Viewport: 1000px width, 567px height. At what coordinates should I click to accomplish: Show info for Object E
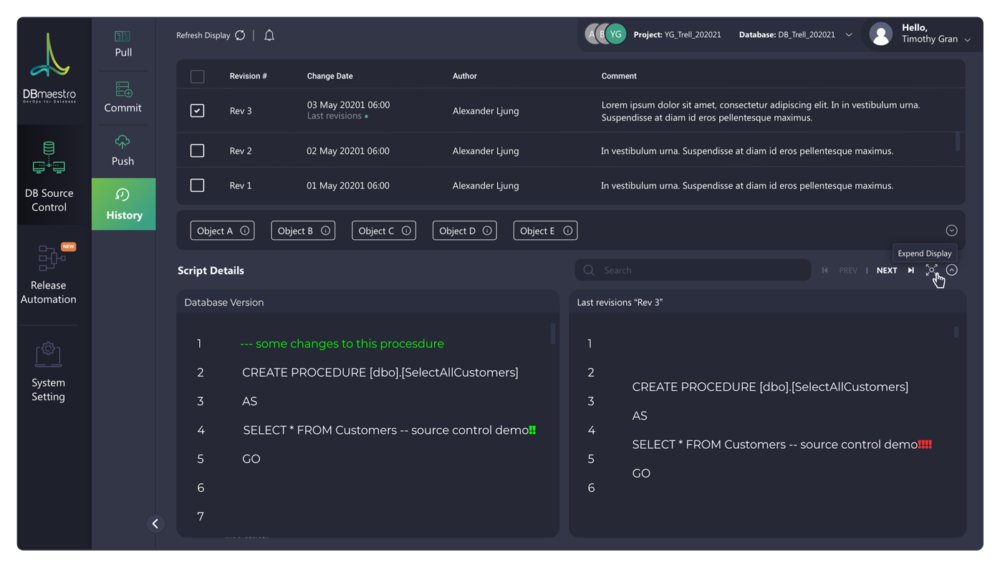(x=568, y=231)
